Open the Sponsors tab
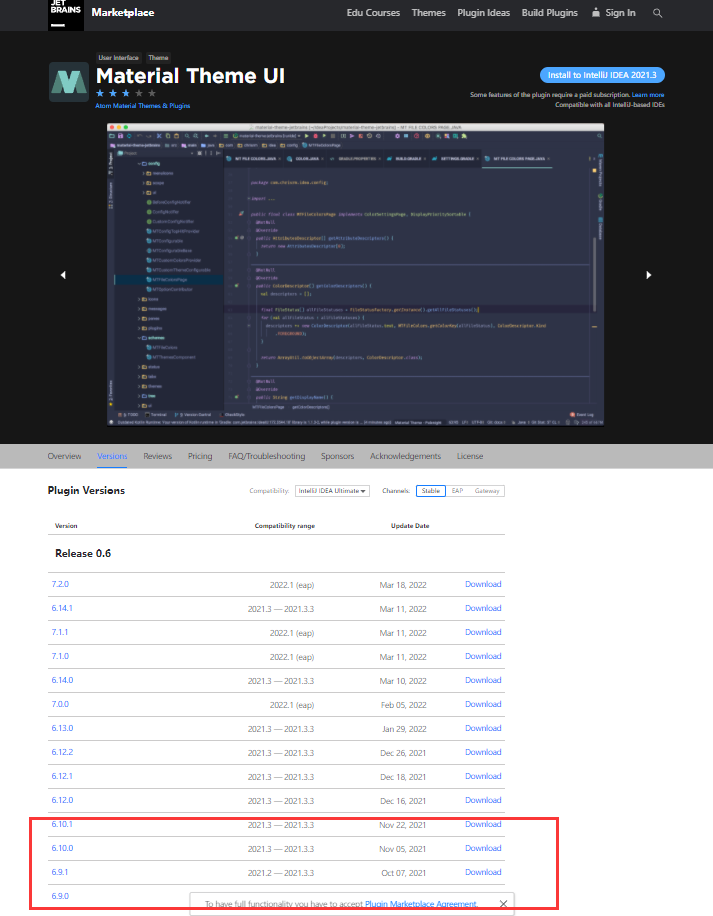This screenshot has width=713, height=916. (338, 456)
